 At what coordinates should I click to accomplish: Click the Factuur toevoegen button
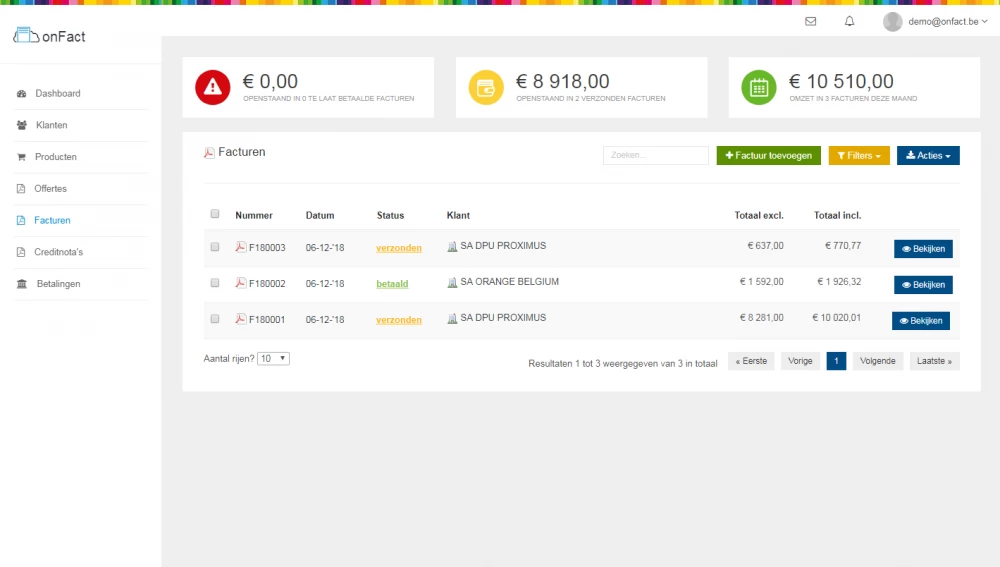pyautogui.click(x=769, y=156)
